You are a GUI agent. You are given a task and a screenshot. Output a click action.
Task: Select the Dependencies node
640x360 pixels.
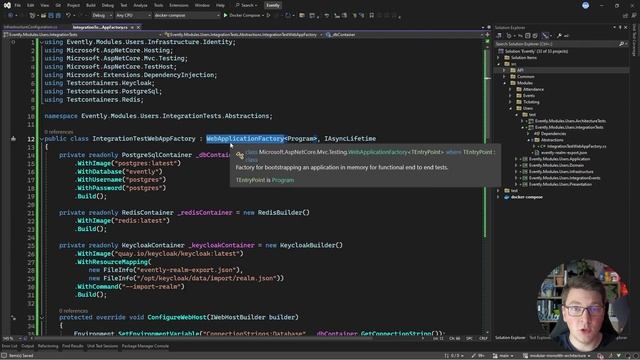(x=553, y=133)
